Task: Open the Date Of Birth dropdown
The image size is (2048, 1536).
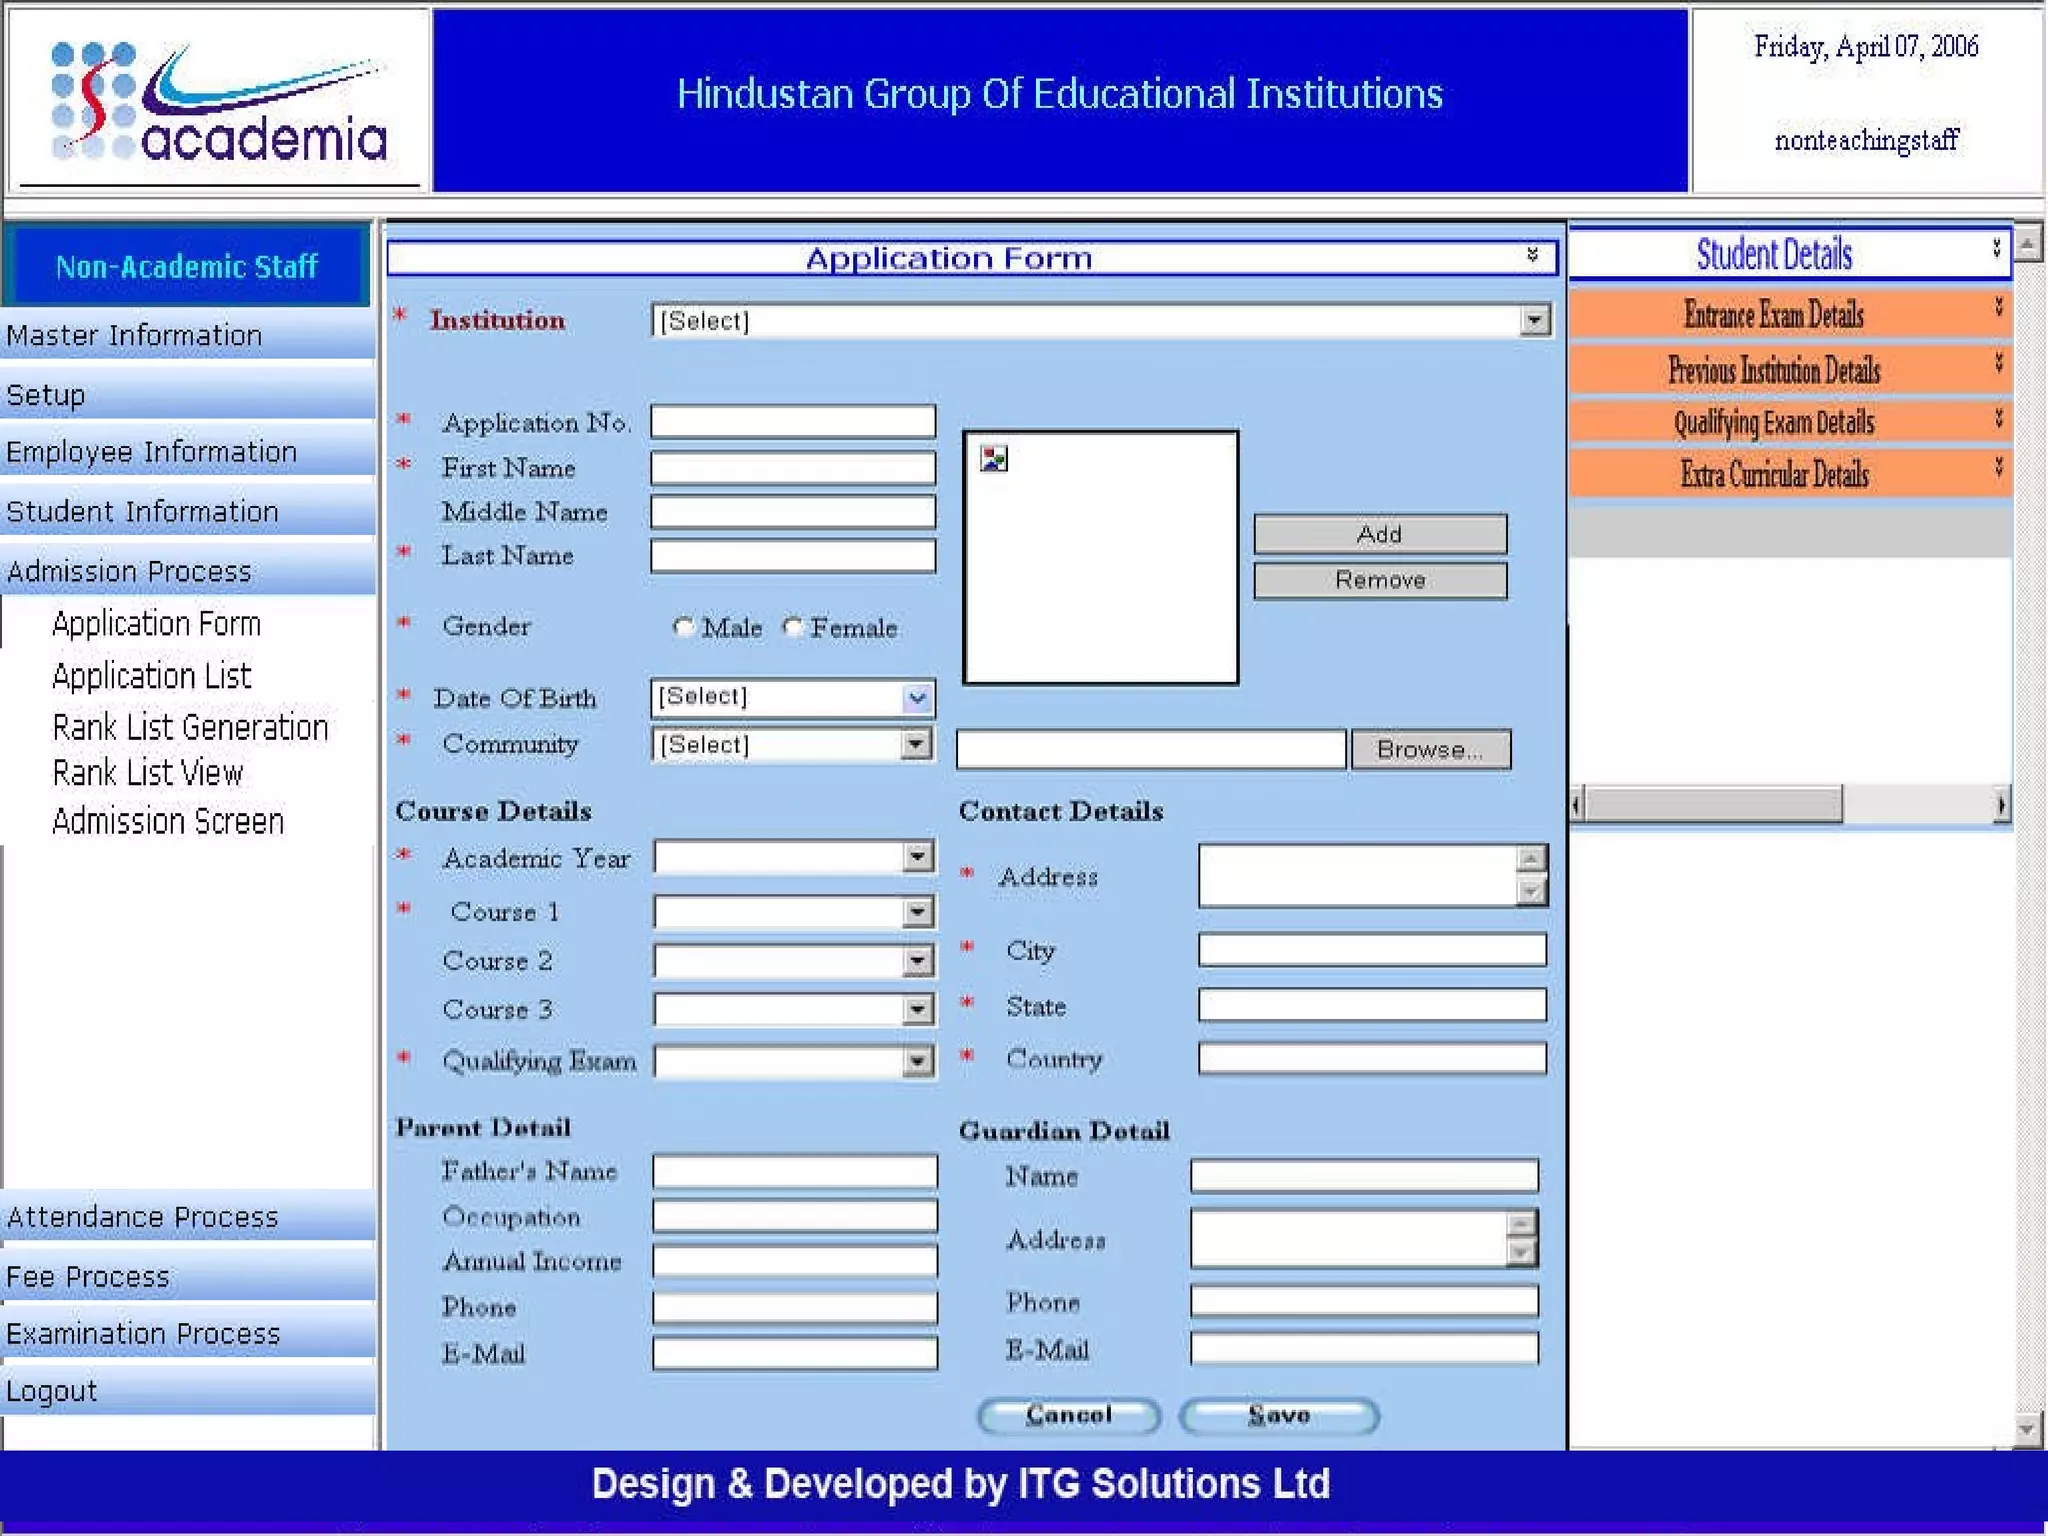Action: click(916, 697)
